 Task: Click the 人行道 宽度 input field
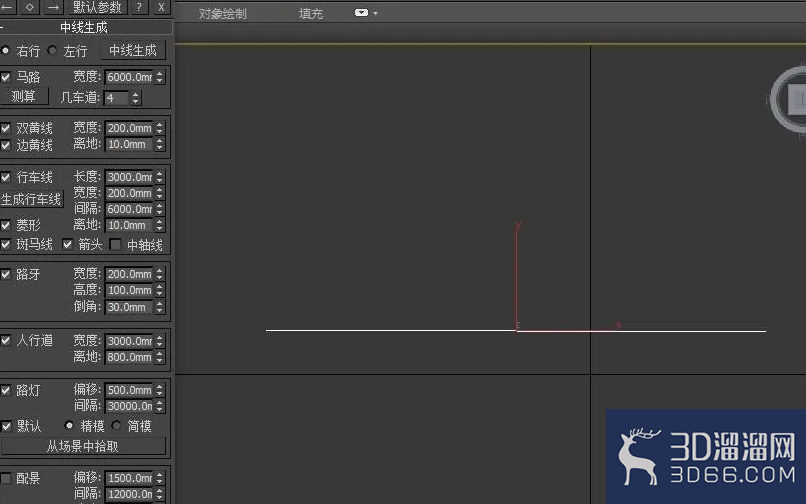130,341
